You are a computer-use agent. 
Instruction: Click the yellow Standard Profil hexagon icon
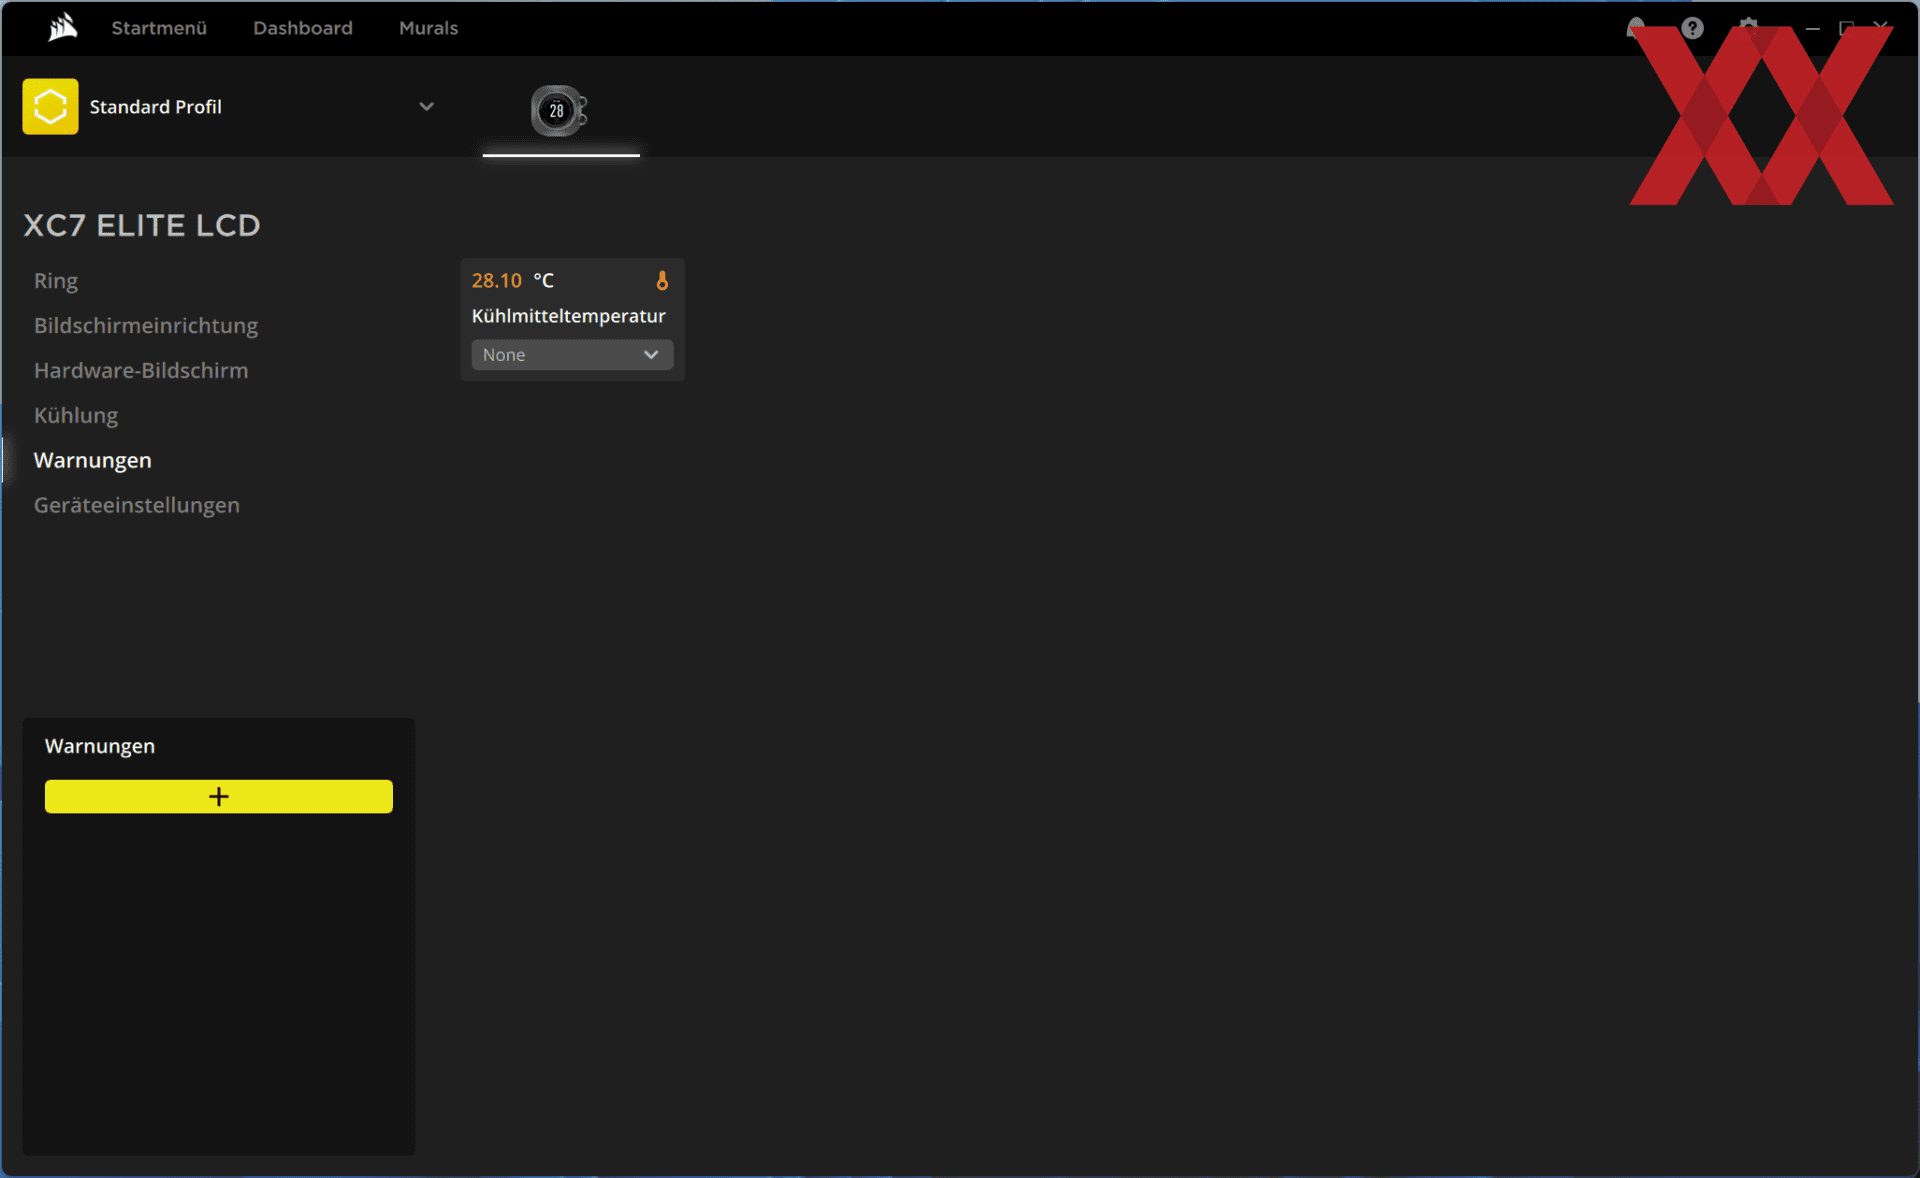50,106
